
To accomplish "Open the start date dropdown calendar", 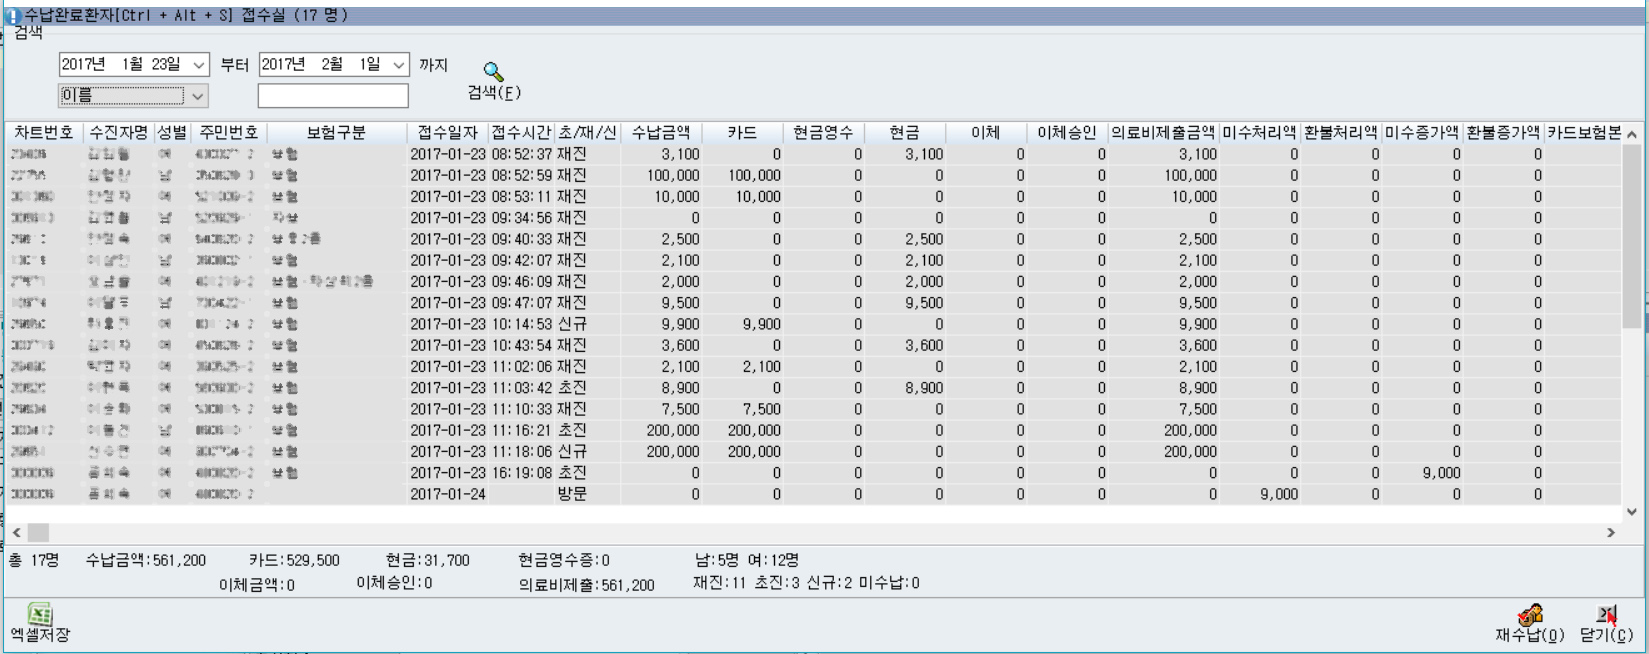I will coord(199,65).
